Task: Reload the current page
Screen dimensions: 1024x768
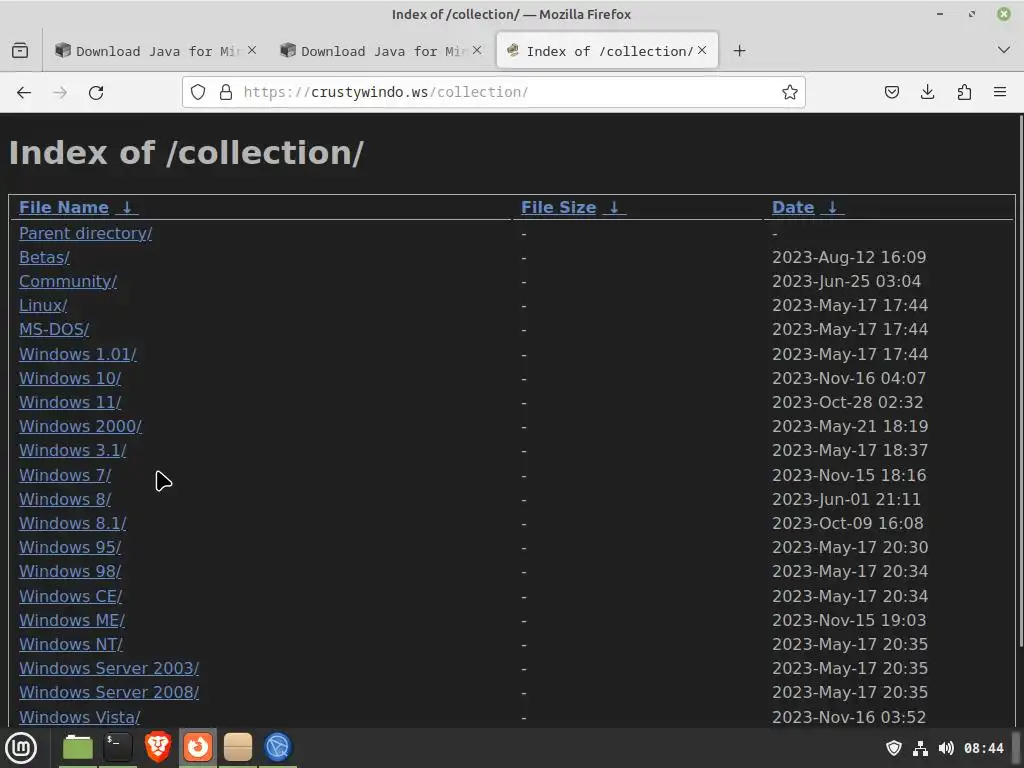Action: coord(96,92)
